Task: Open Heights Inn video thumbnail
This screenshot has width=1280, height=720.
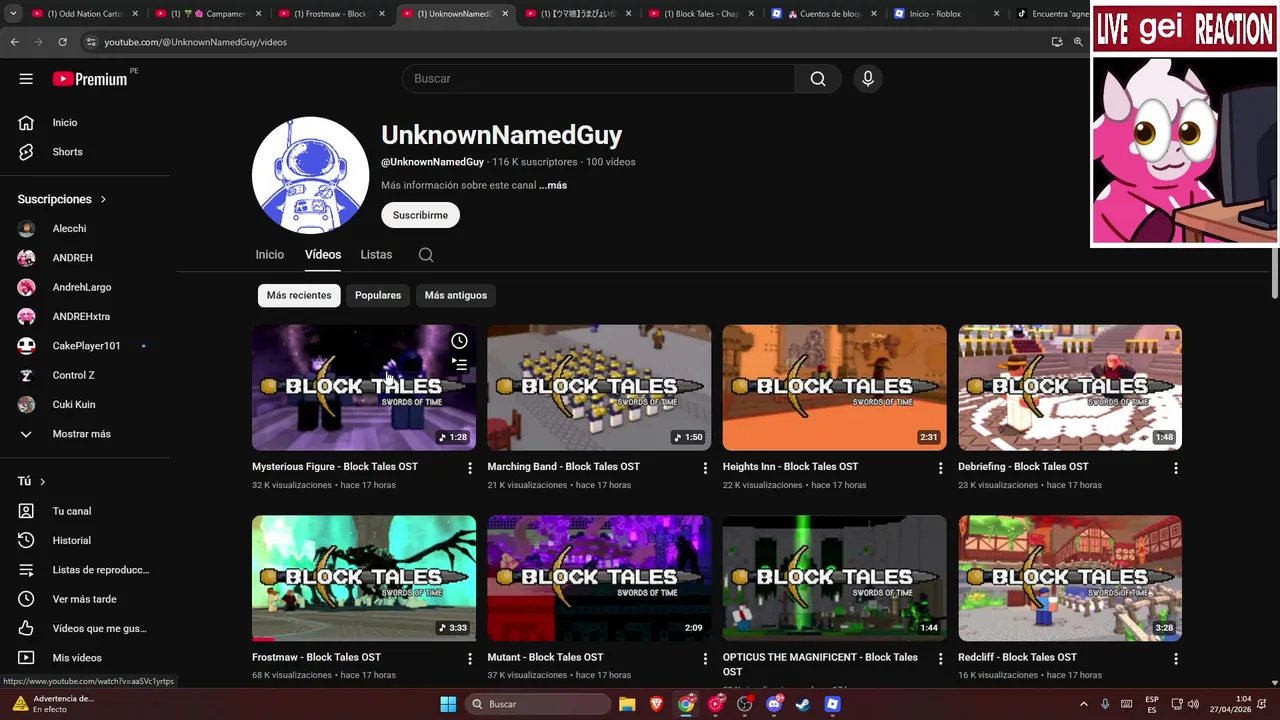Action: (x=834, y=387)
